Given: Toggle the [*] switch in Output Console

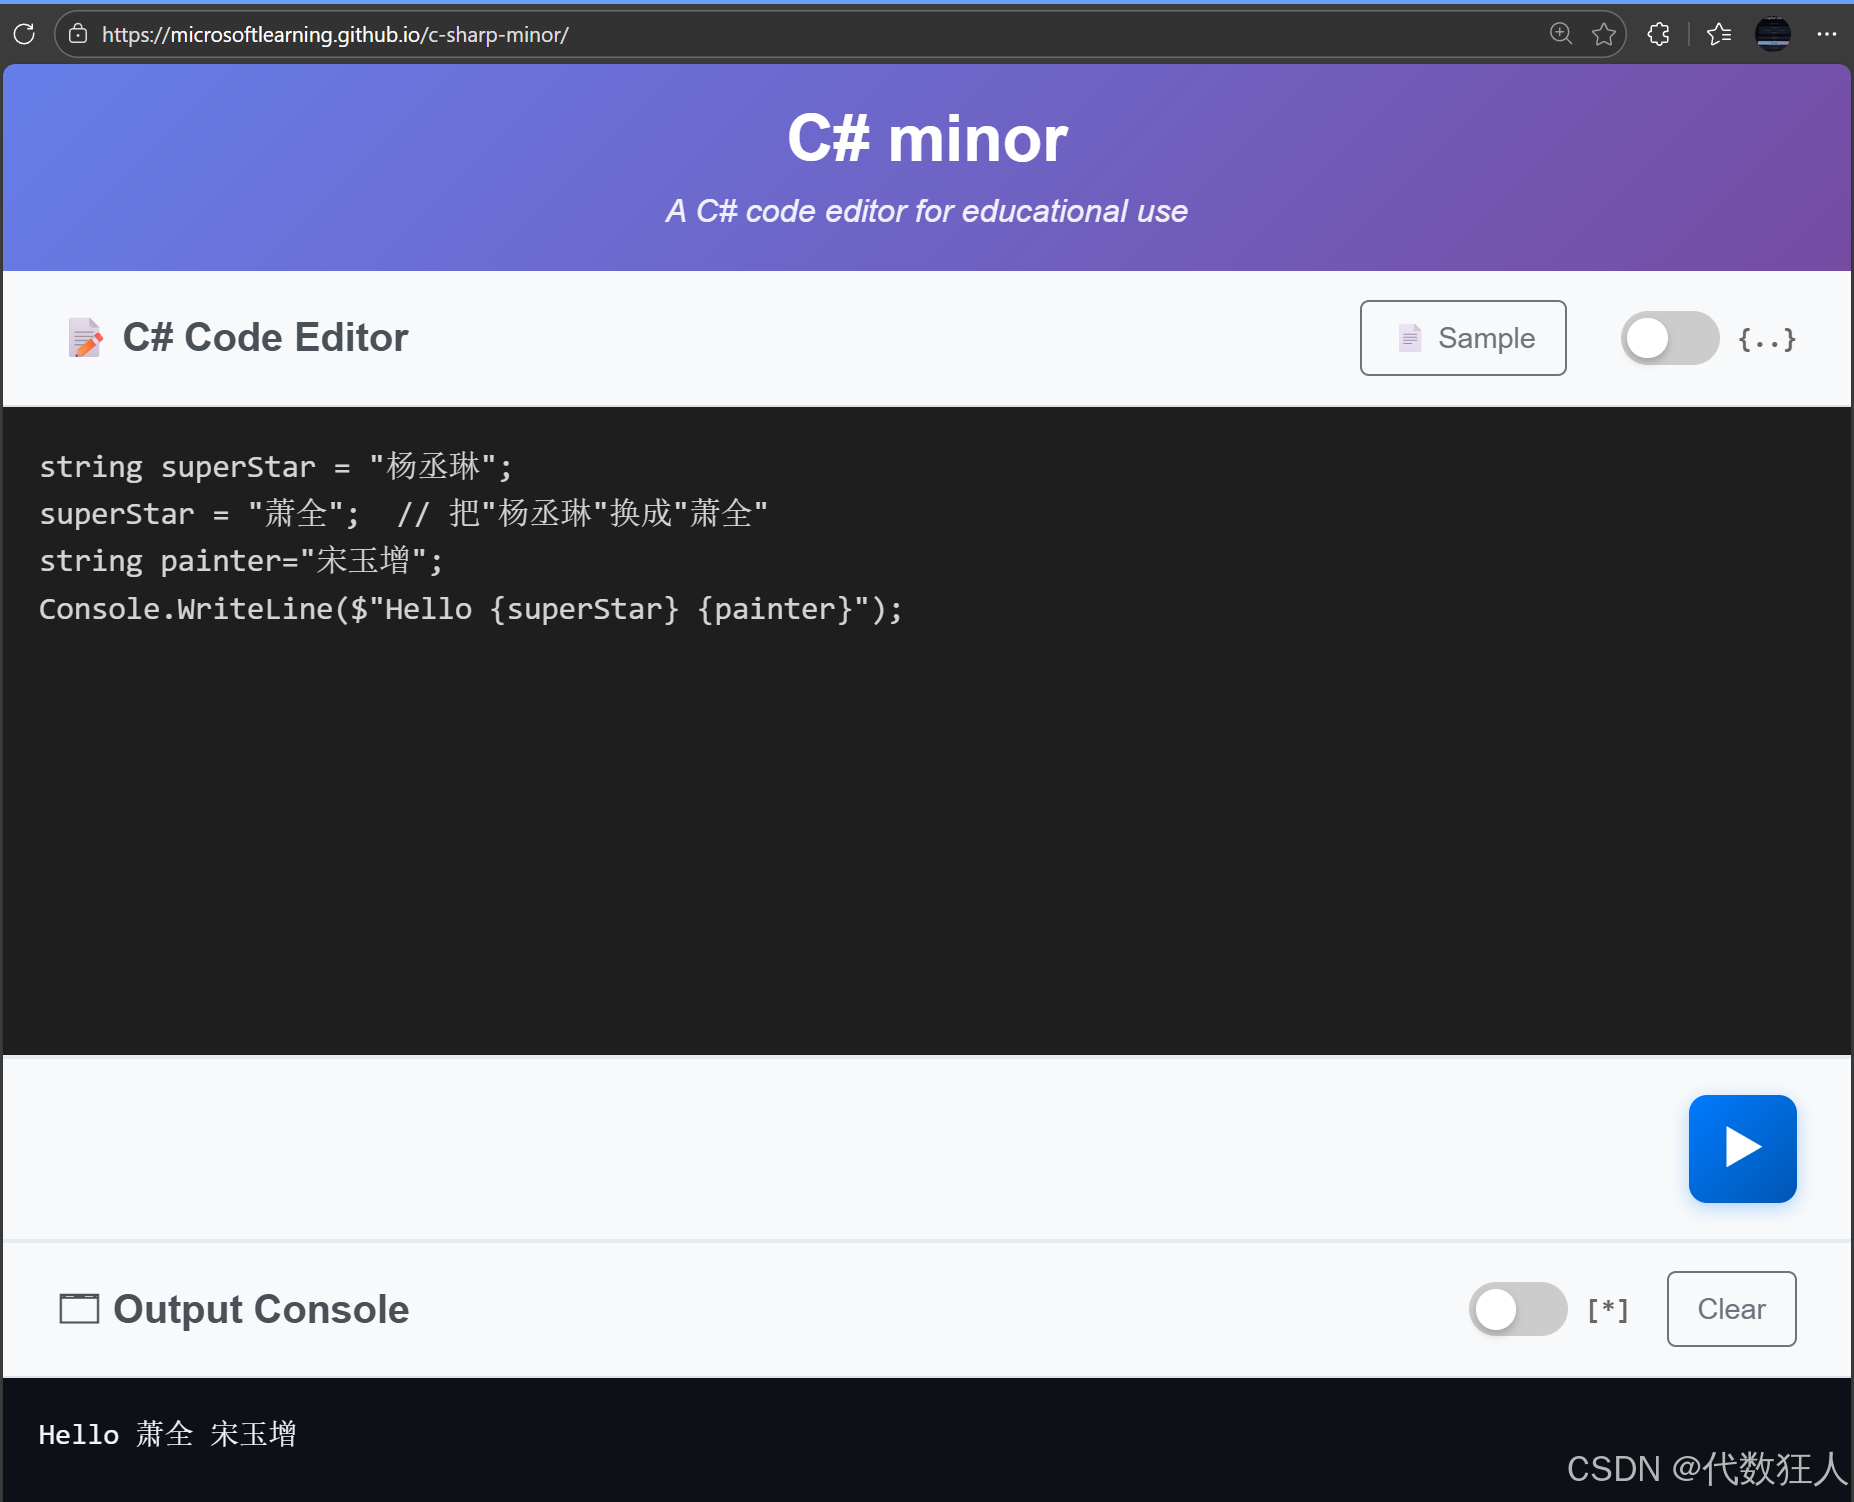Looking at the screenshot, I should click(x=1518, y=1309).
